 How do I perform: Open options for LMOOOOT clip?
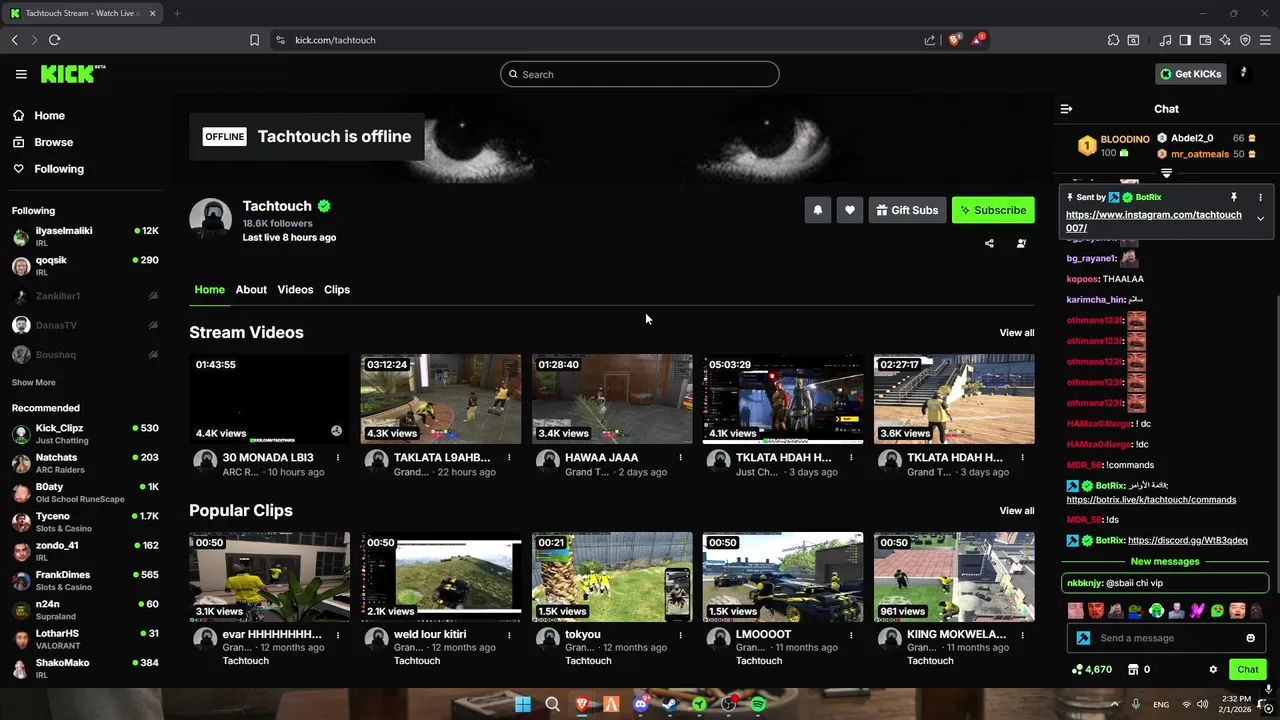[851, 635]
